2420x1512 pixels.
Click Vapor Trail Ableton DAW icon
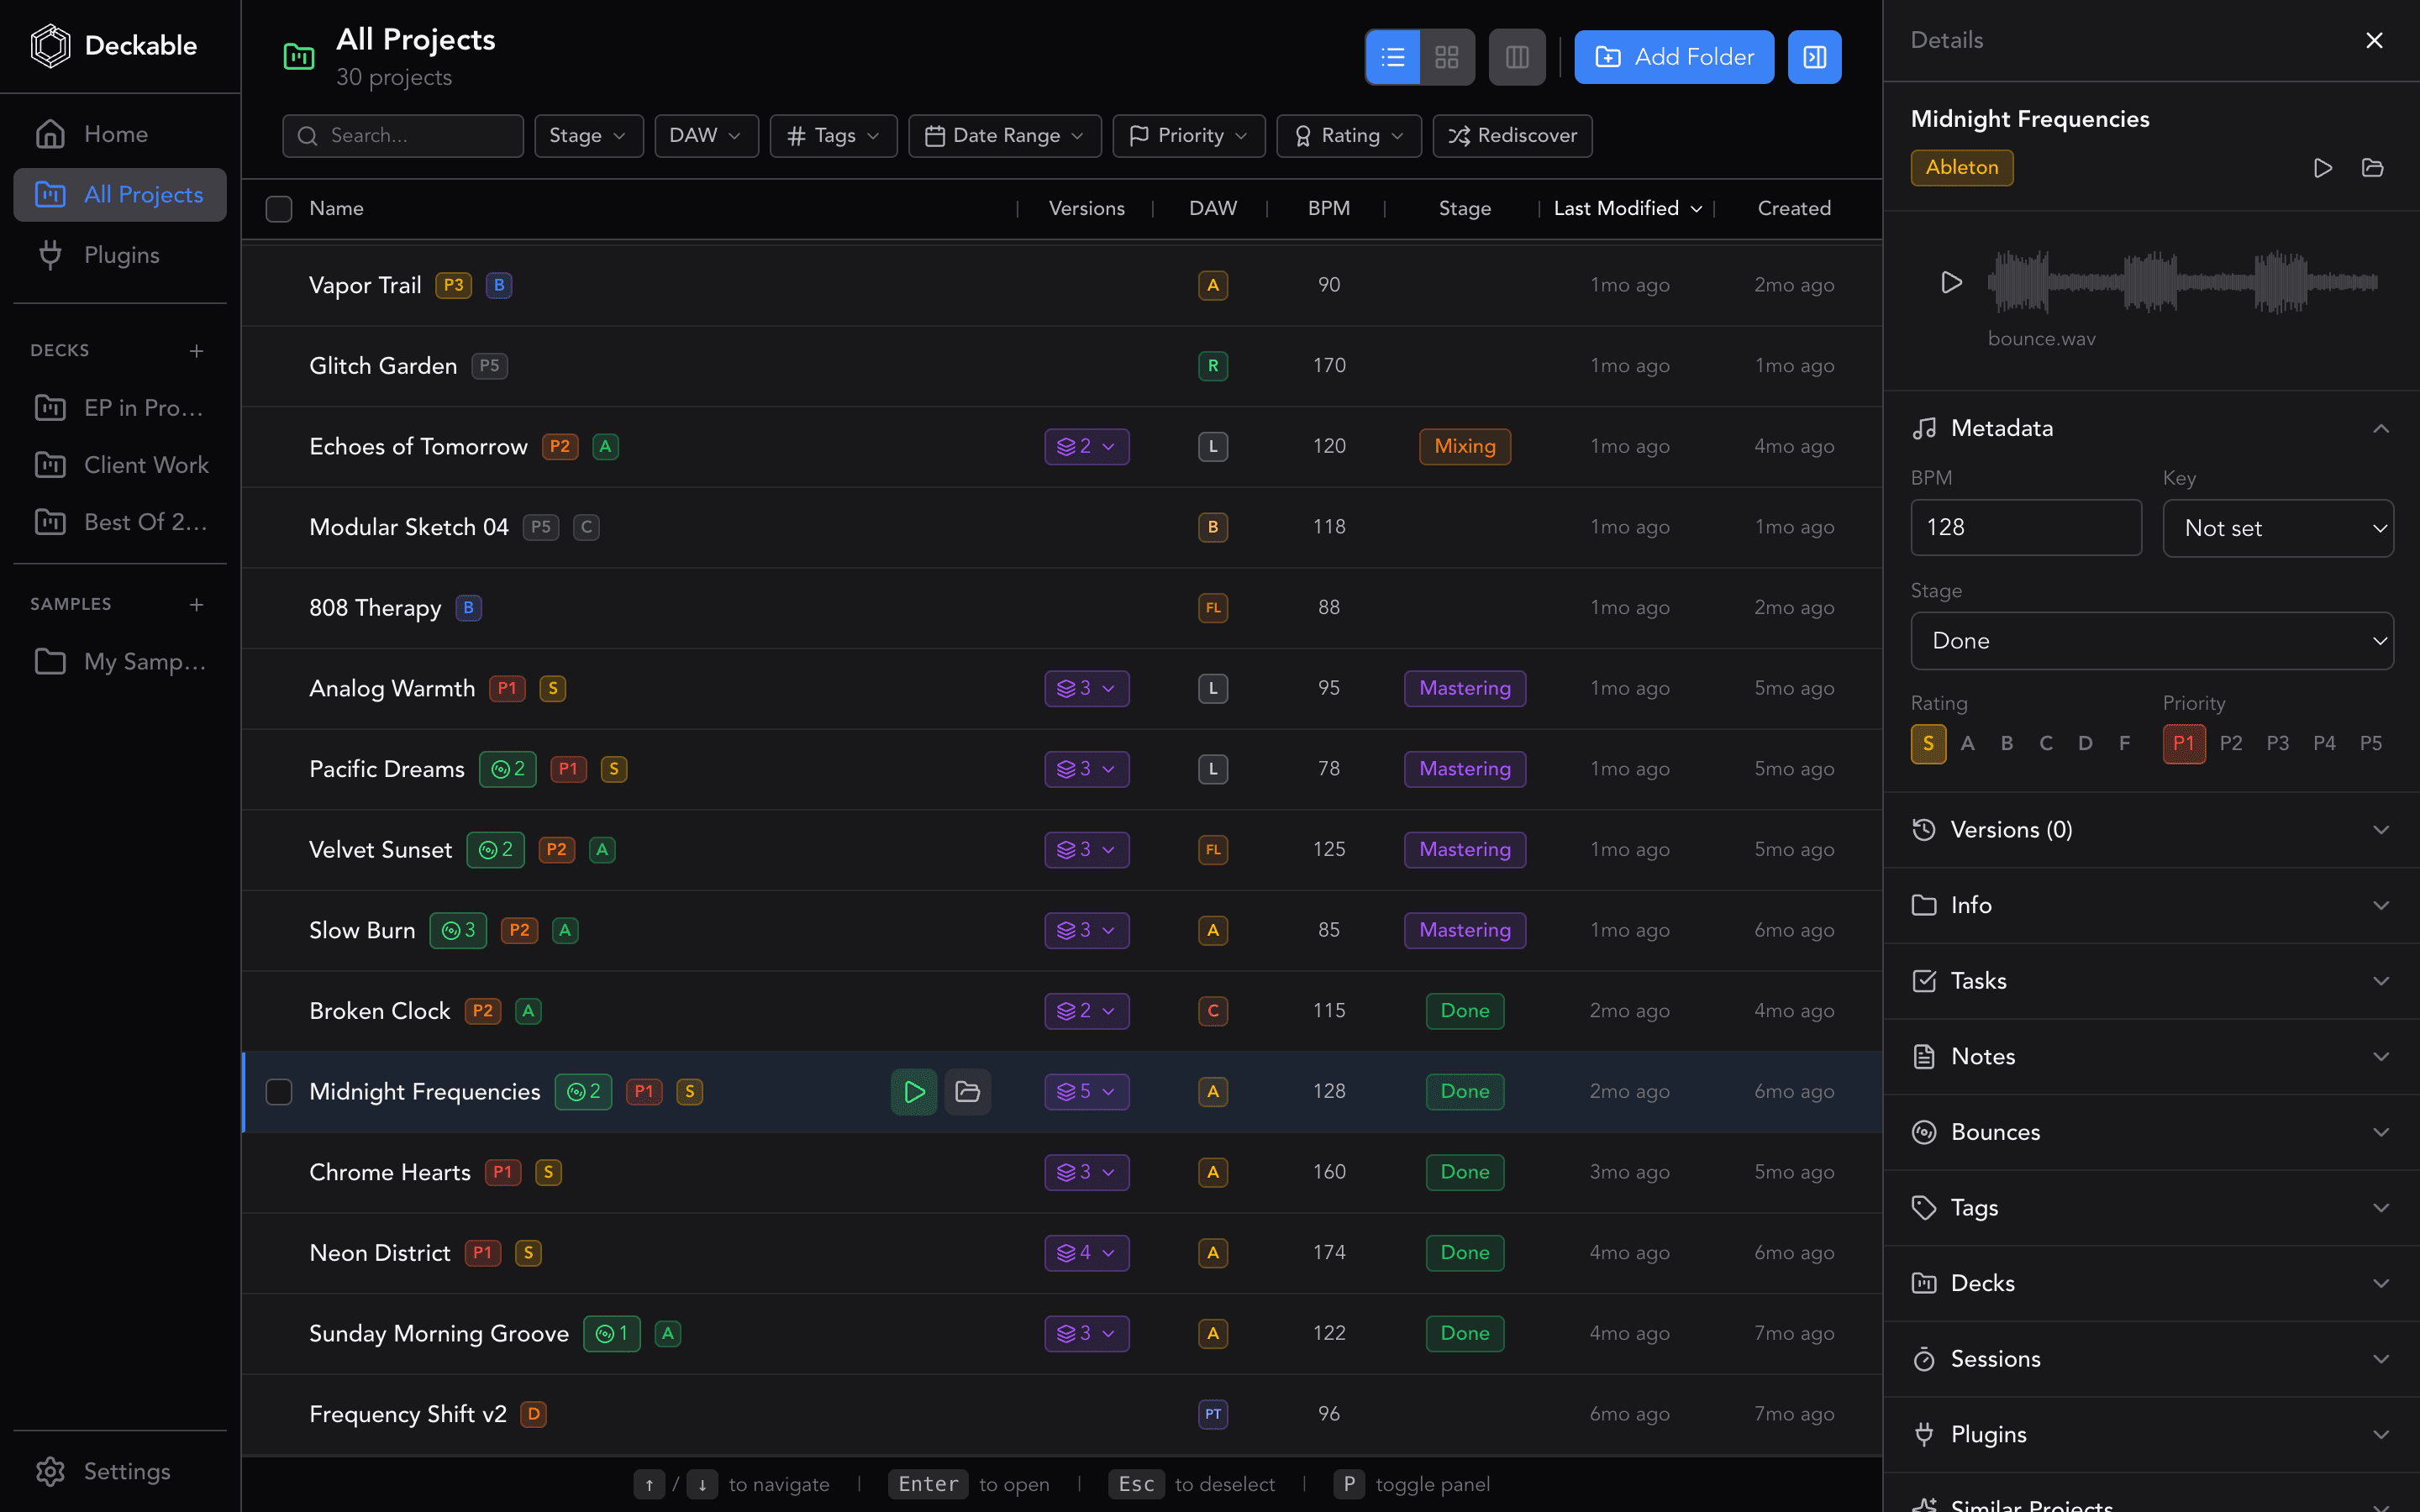tap(1213, 286)
